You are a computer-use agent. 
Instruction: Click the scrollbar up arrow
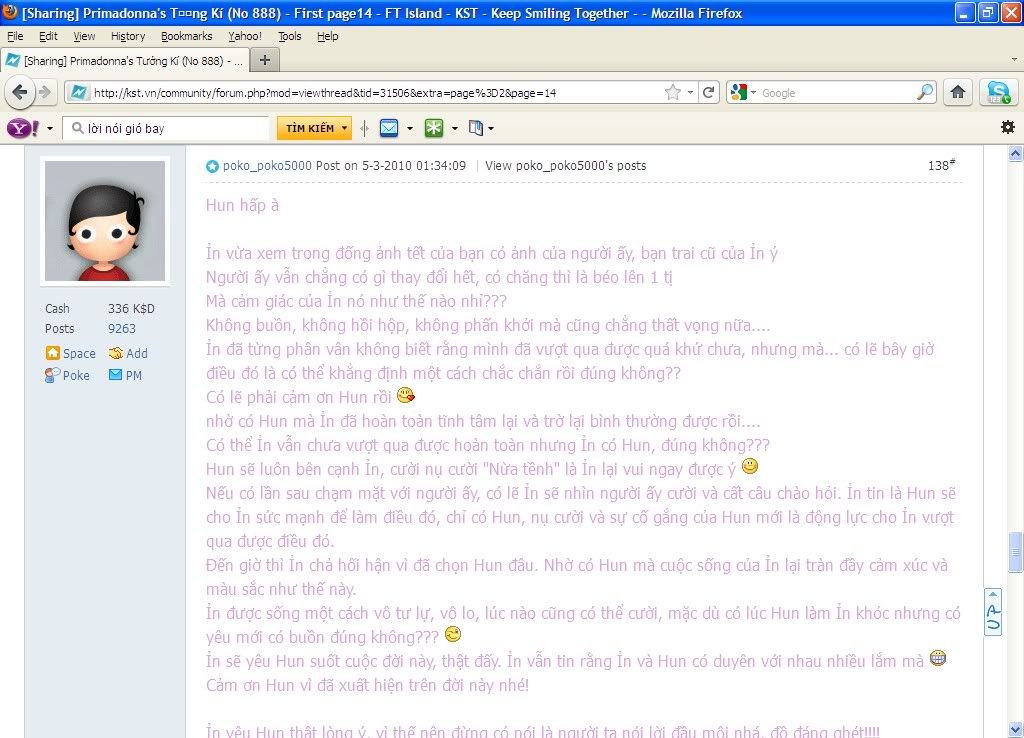[x=1015, y=154]
